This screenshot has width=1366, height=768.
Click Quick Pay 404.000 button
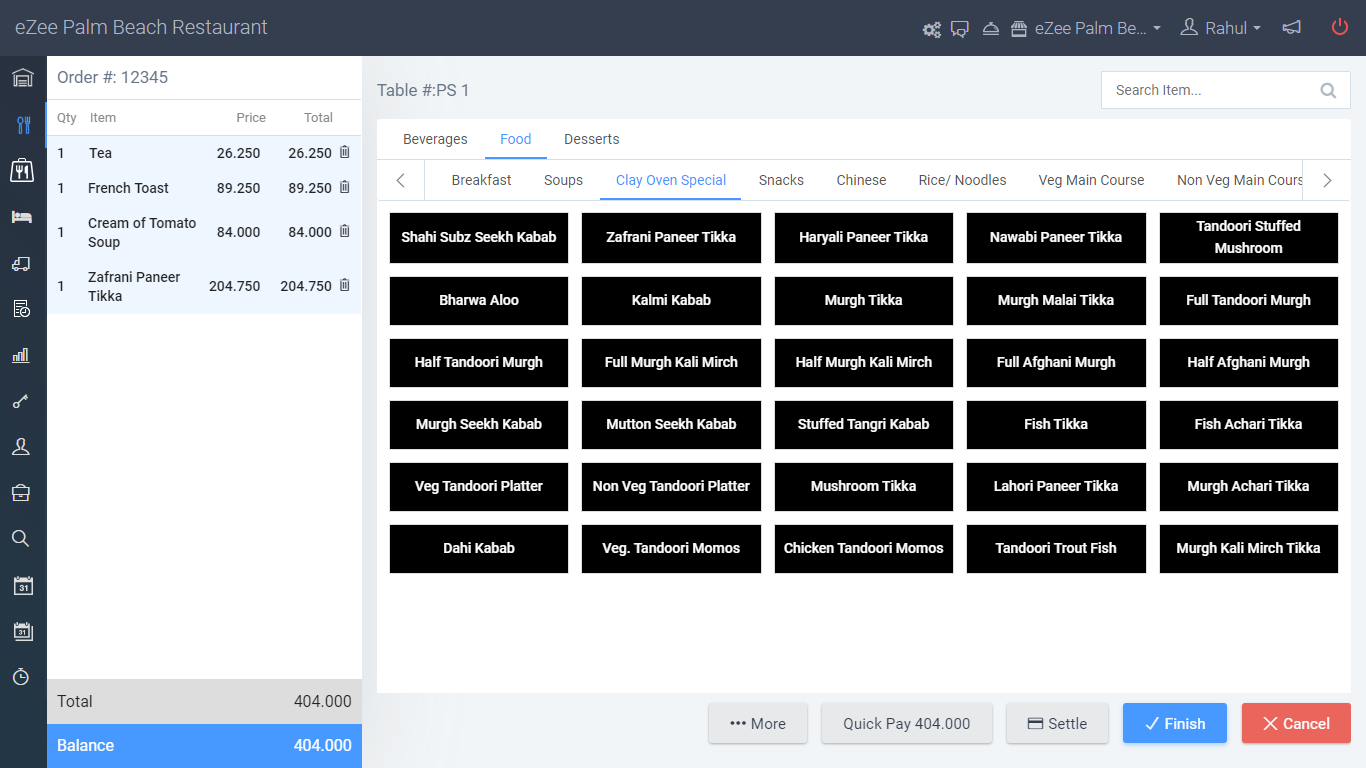pos(907,724)
